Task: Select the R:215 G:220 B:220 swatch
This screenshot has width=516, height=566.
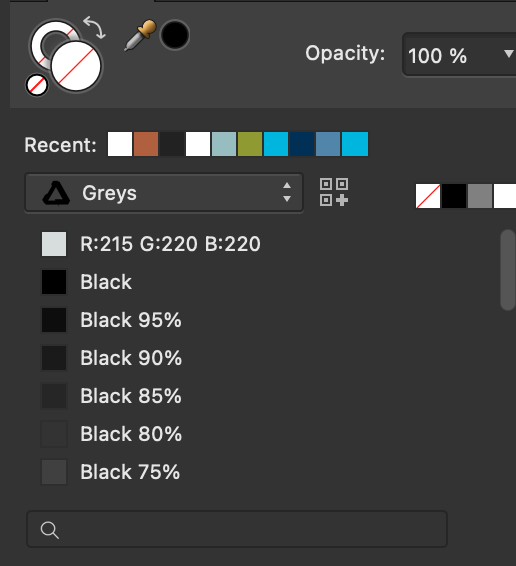Action: (151, 244)
